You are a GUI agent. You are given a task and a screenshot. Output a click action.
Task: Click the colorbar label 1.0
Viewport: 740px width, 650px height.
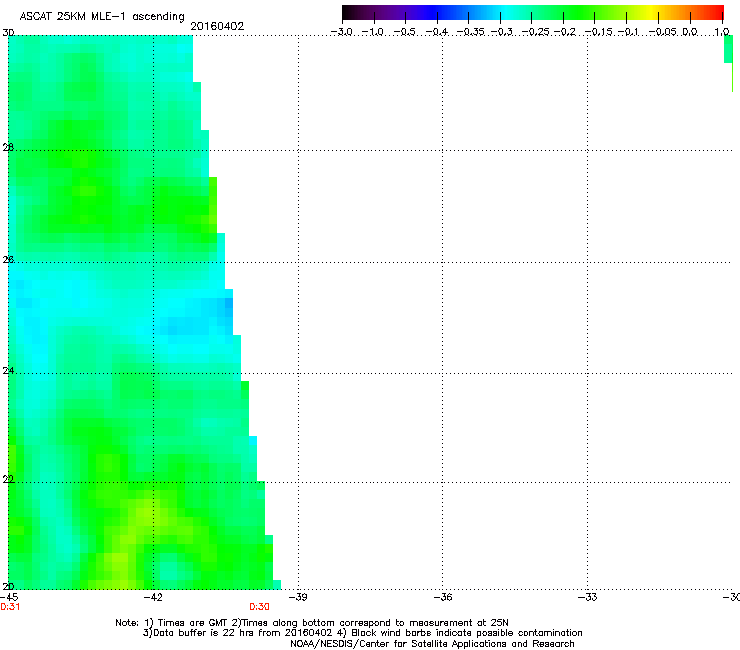pyautogui.click(x=722, y=32)
